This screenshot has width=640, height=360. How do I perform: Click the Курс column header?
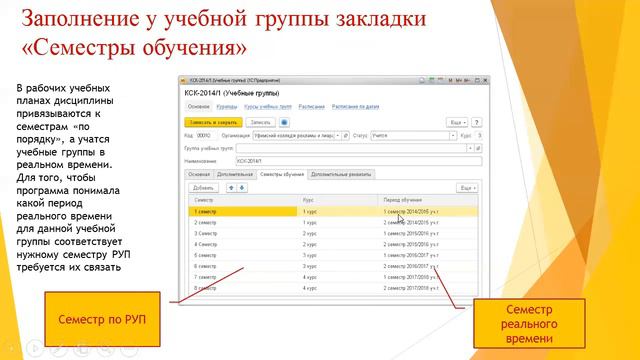(x=339, y=200)
